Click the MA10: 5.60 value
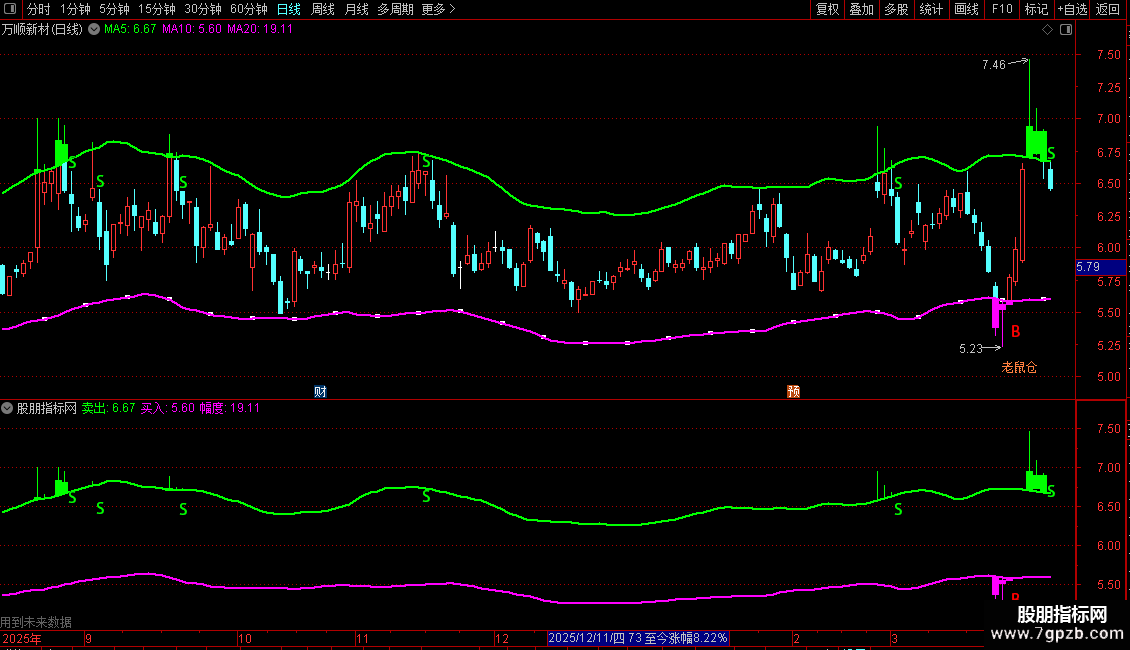Viewport: 1130px width, 650px height. (x=192, y=29)
